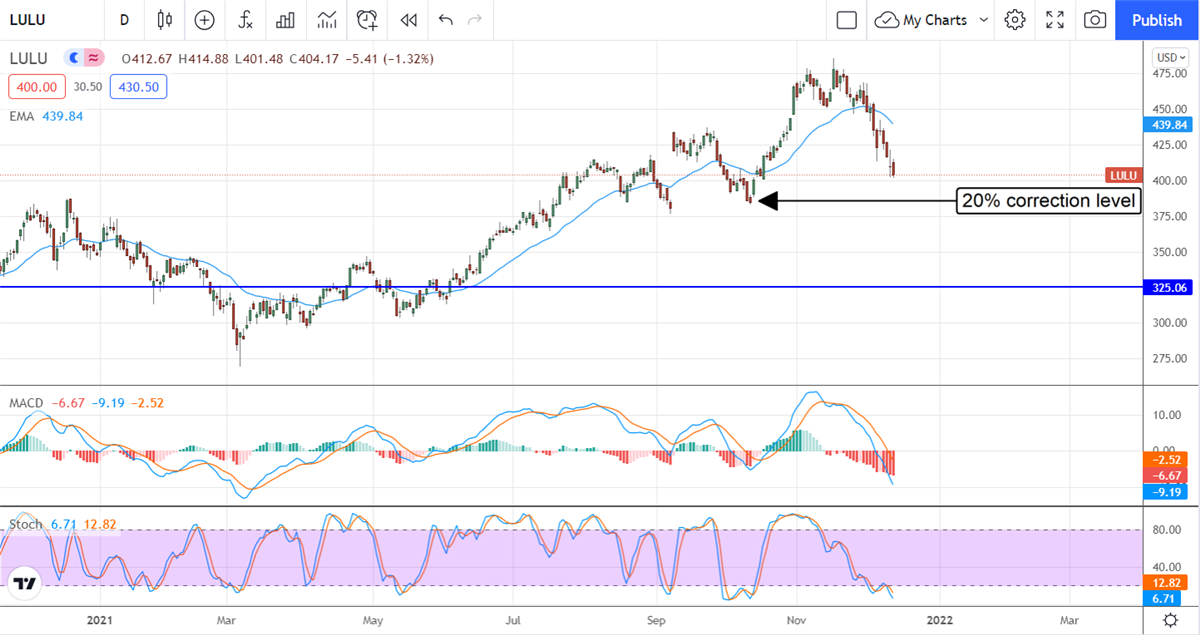
Task: Select the Stoch indicator legend
Action: pos(26,524)
